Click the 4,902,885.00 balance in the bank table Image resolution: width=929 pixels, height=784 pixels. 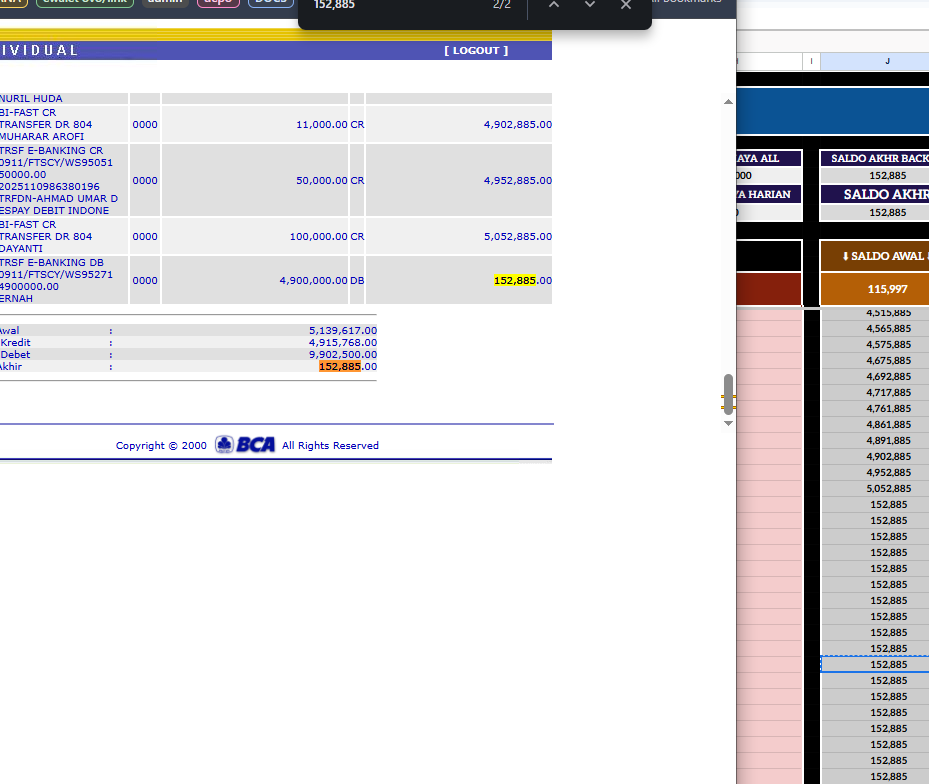click(518, 124)
